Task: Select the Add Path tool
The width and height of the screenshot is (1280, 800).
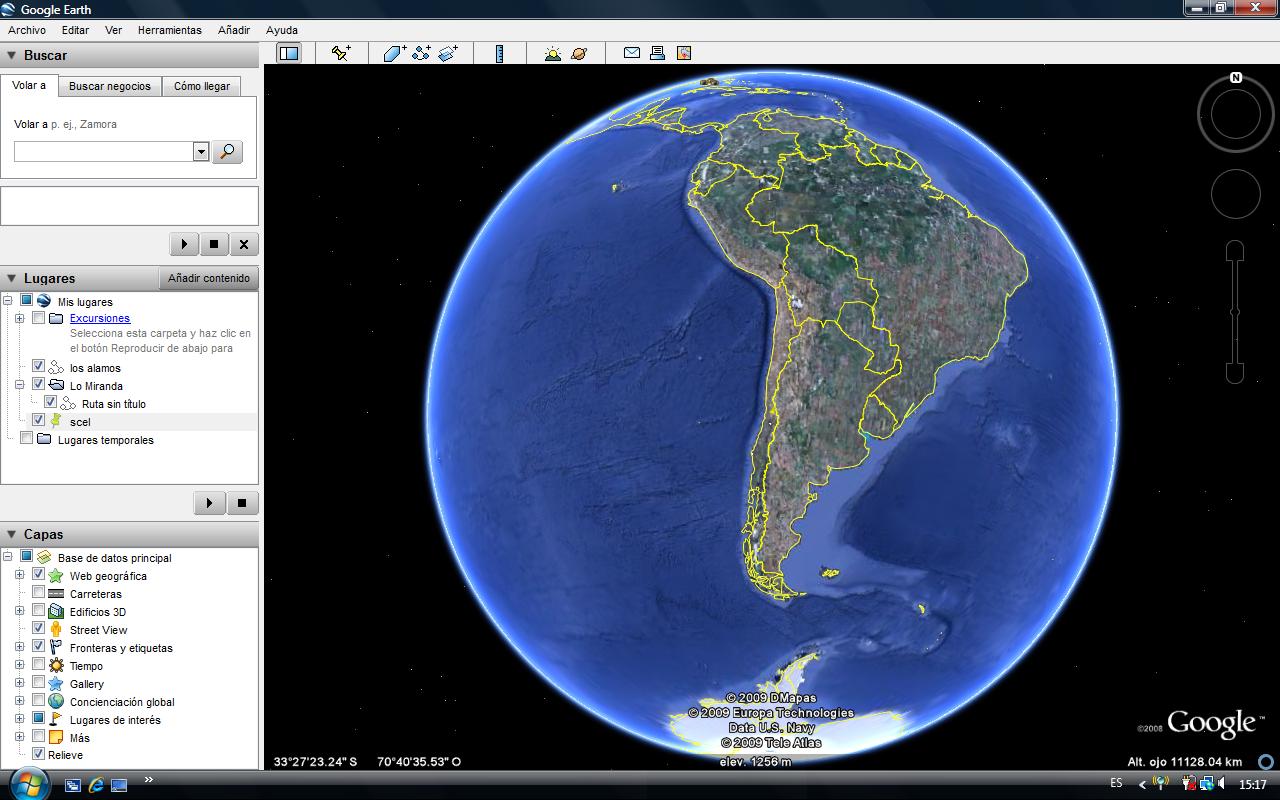Action: click(421, 53)
